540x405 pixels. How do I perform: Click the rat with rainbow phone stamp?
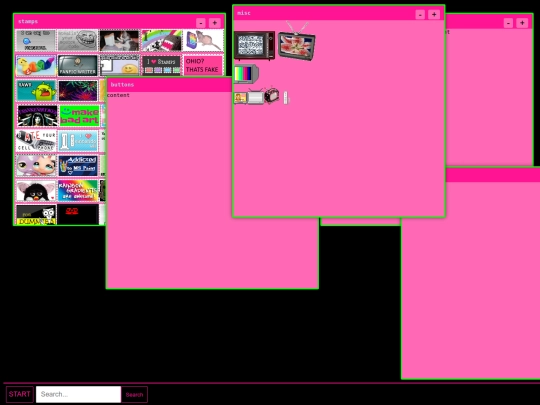click(203, 41)
